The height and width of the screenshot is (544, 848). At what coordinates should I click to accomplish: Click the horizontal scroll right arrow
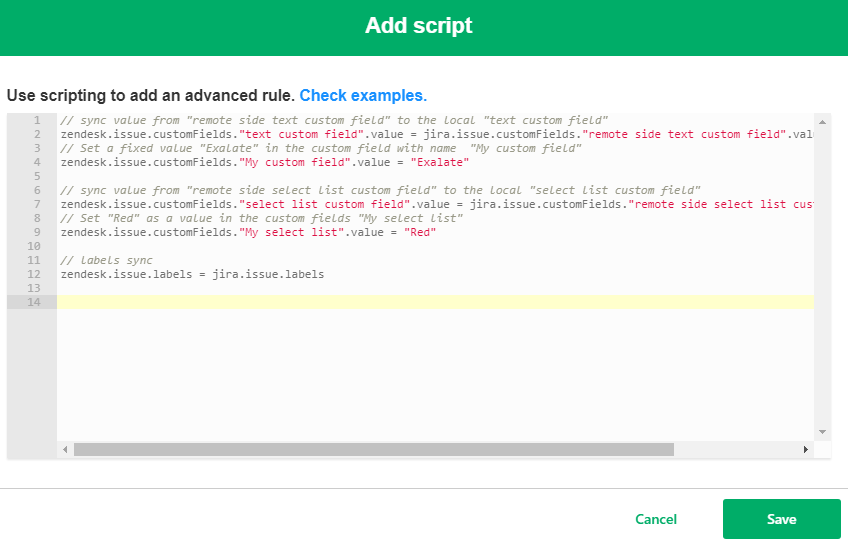pos(805,449)
